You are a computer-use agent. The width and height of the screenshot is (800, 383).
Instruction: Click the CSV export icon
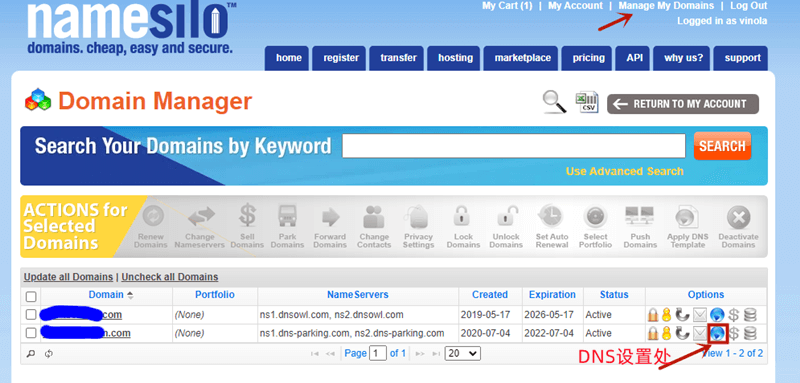[x=587, y=102]
